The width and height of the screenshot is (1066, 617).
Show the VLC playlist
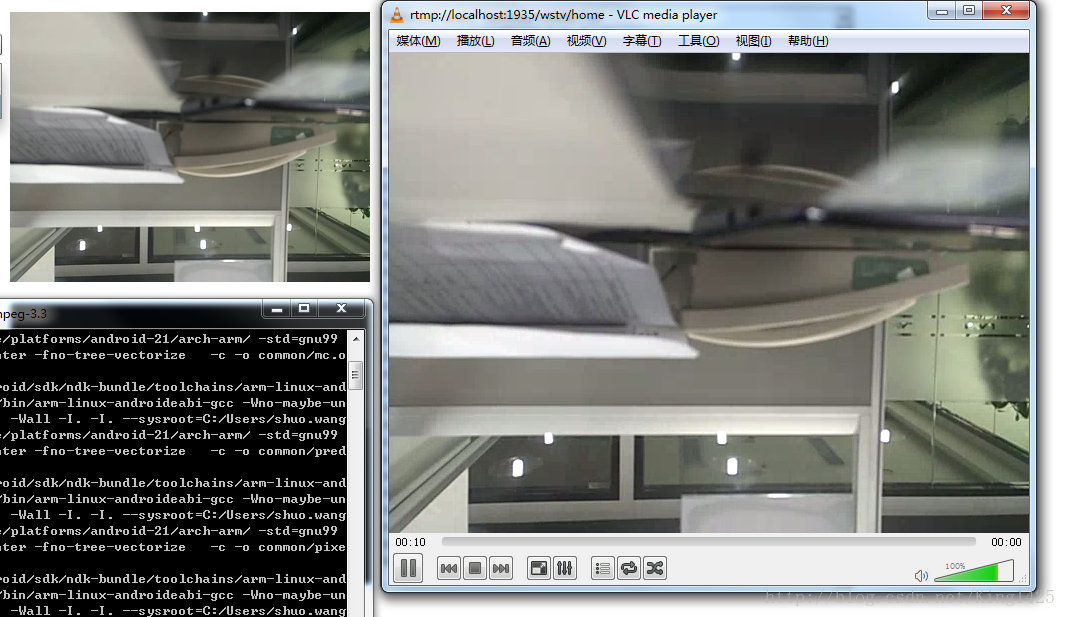coord(603,569)
